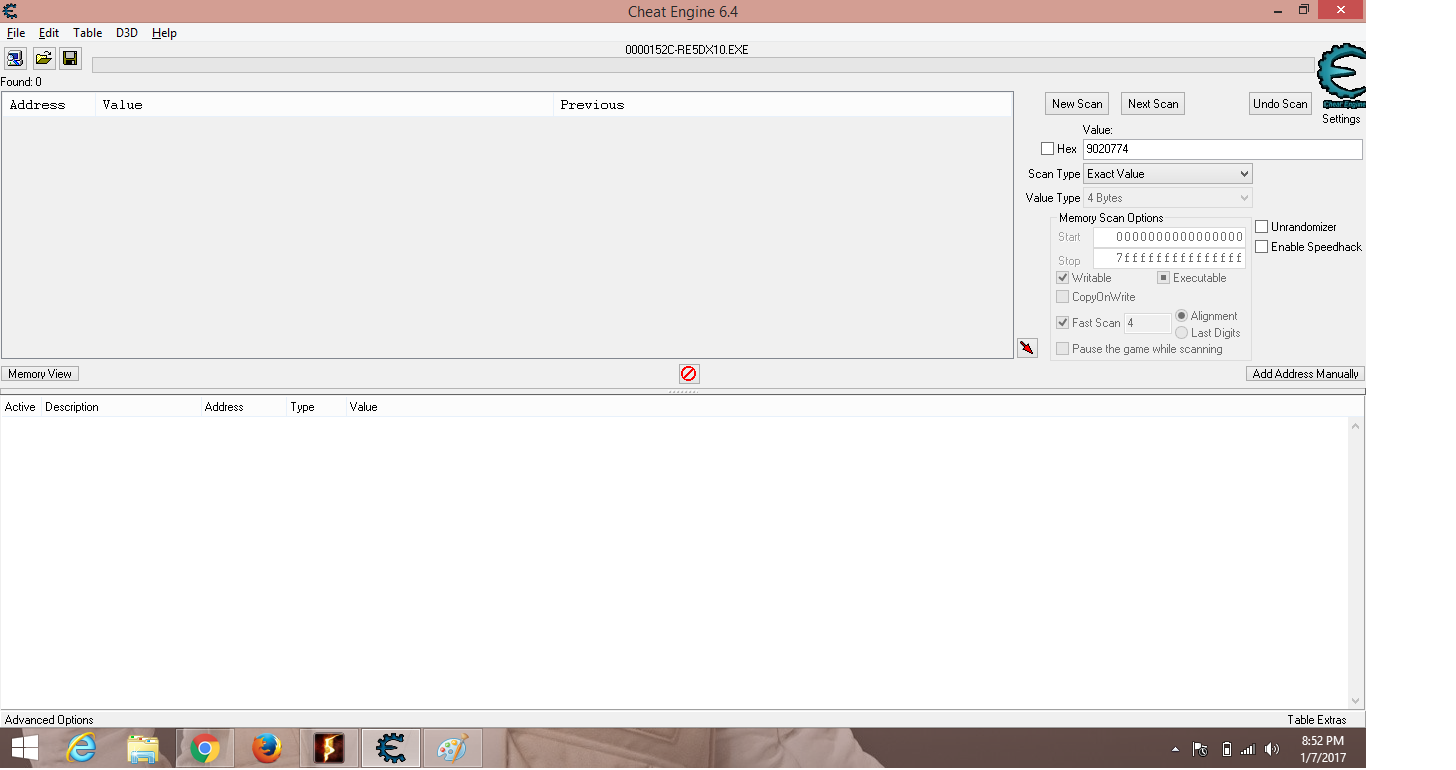The width and height of the screenshot is (1456, 770).
Task: Open Cheat Engine title bar icon
Action: [10, 11]
